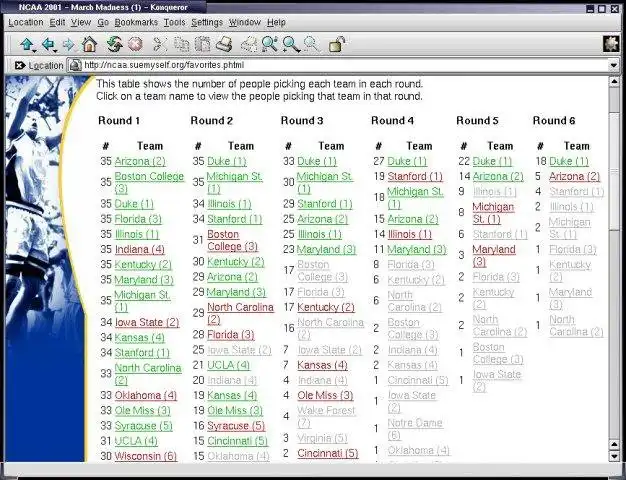Viewport: 626px width, 480px height.
Task: Open UCLA (4) link in Round 2
Action: coord(228,365)
